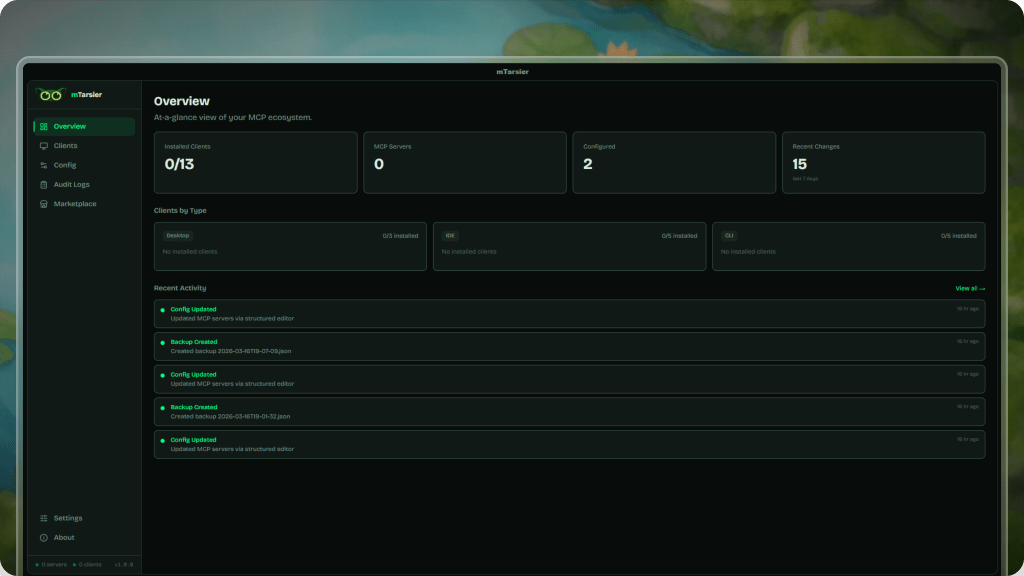Open the first Config Updated activity entry
Screen dimensions: 1024x576
[x=569, y=314]
